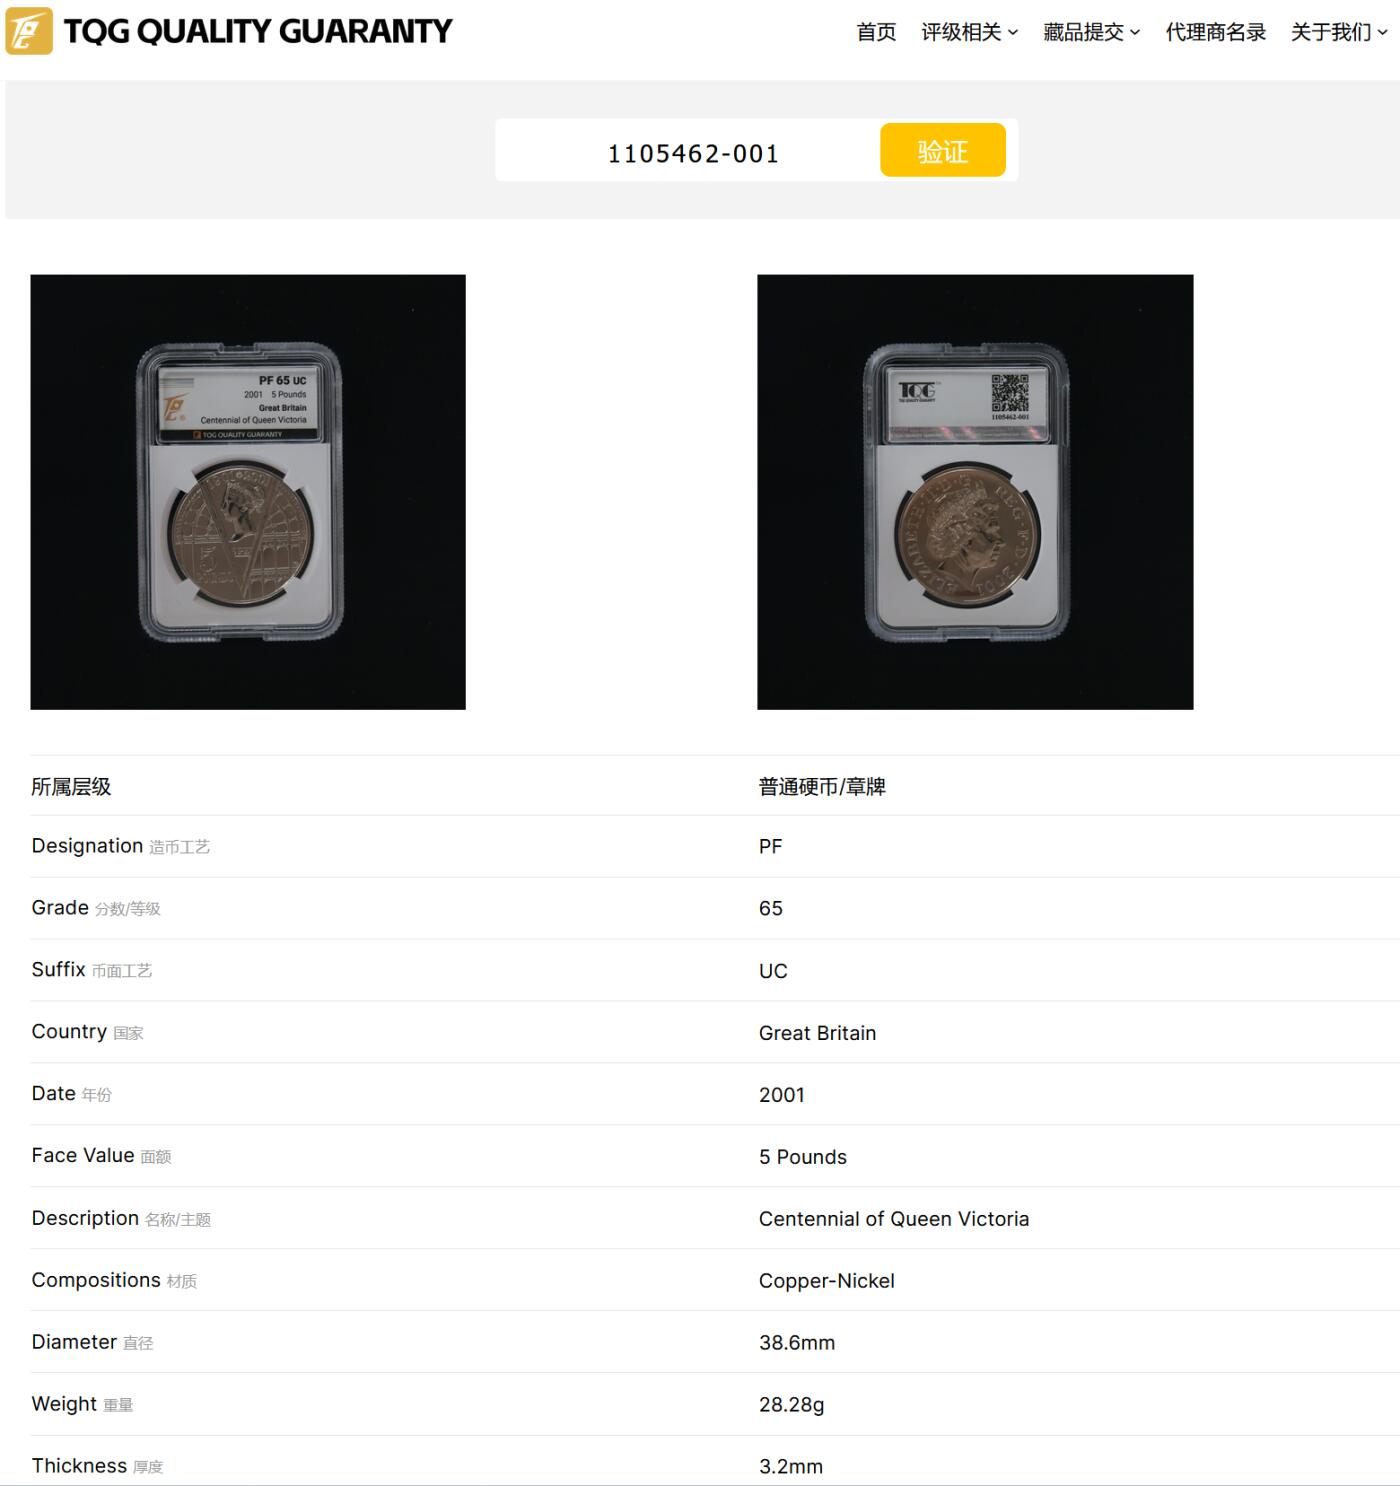
Task: Open the coin obverse slab photo
Action: pos(248,492)
